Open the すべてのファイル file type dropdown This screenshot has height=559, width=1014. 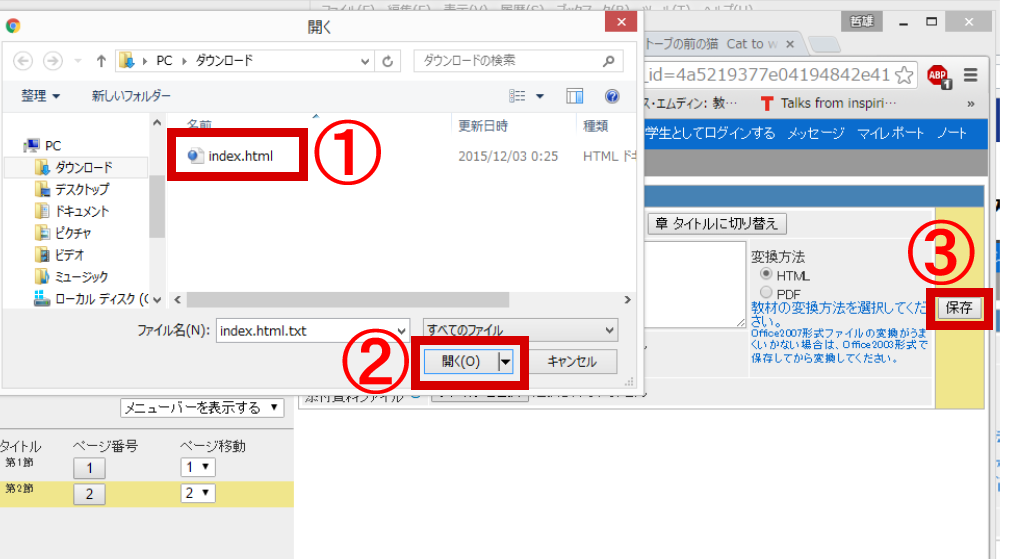click(521, 331)
